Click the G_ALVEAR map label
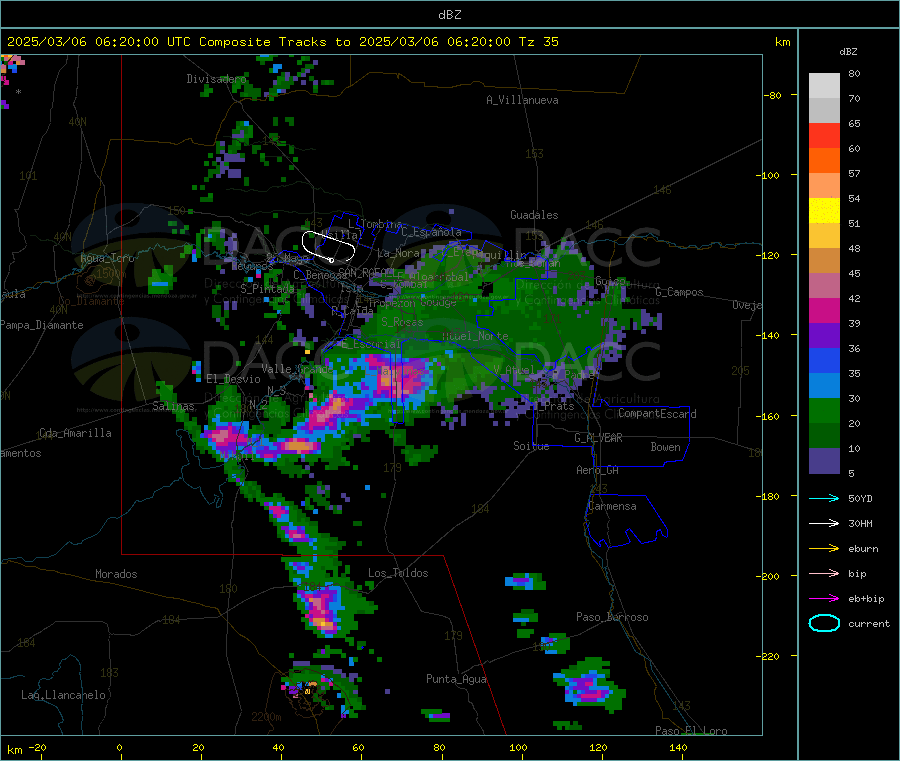Screen dimensions: 900x761 point(598,438)
